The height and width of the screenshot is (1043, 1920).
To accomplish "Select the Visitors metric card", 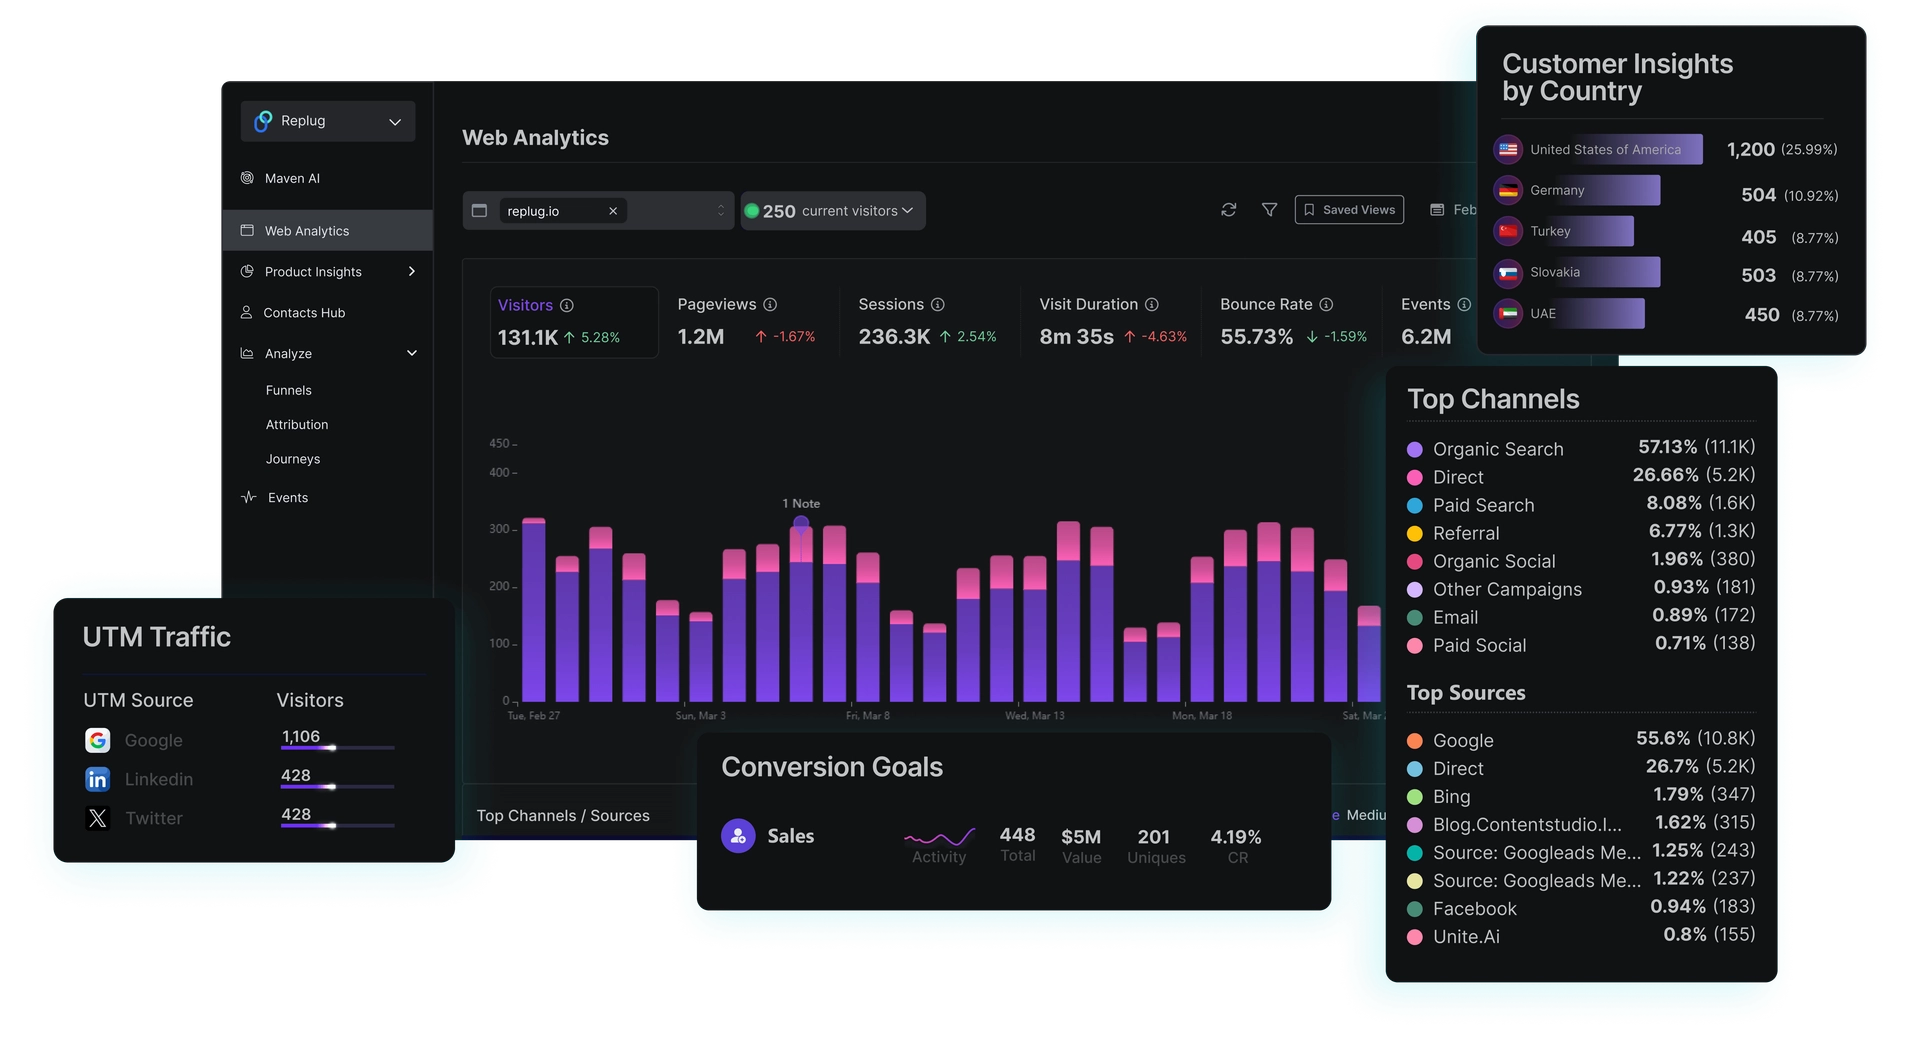I will [574, 322].
